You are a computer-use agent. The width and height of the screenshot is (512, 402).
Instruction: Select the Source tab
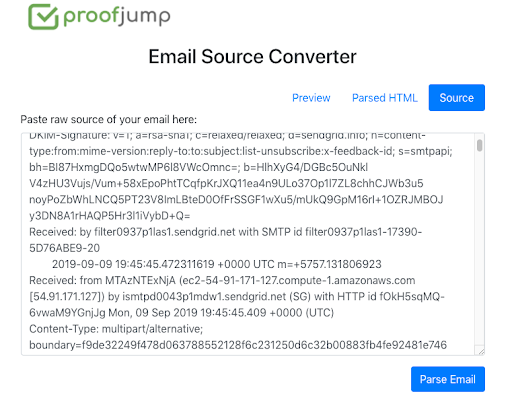[456, 98]
